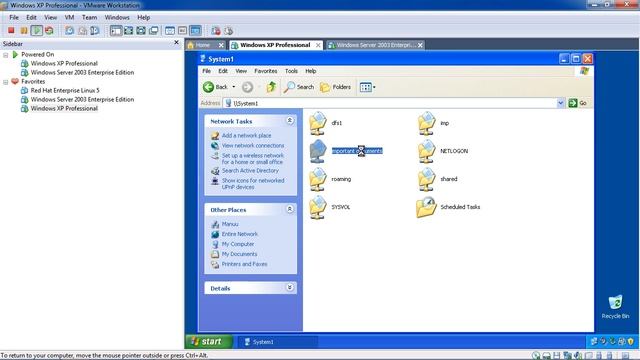Select Windows Server 2003 under Favorites
The height and width of the screenshot is (360, 640).
82,100
